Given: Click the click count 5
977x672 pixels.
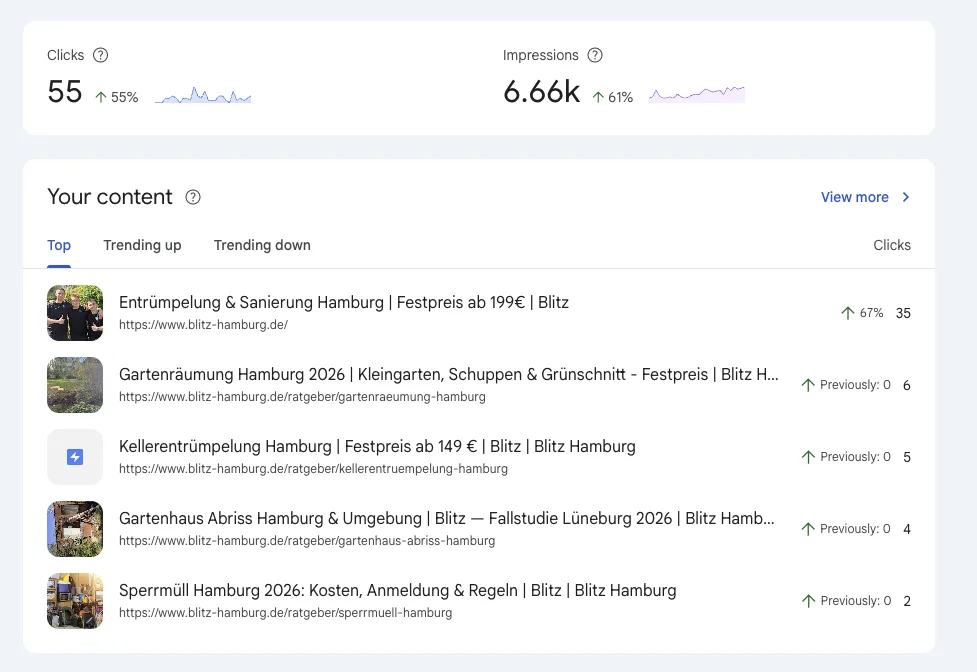Looking at the screenshot, I should tap(907, 457).
